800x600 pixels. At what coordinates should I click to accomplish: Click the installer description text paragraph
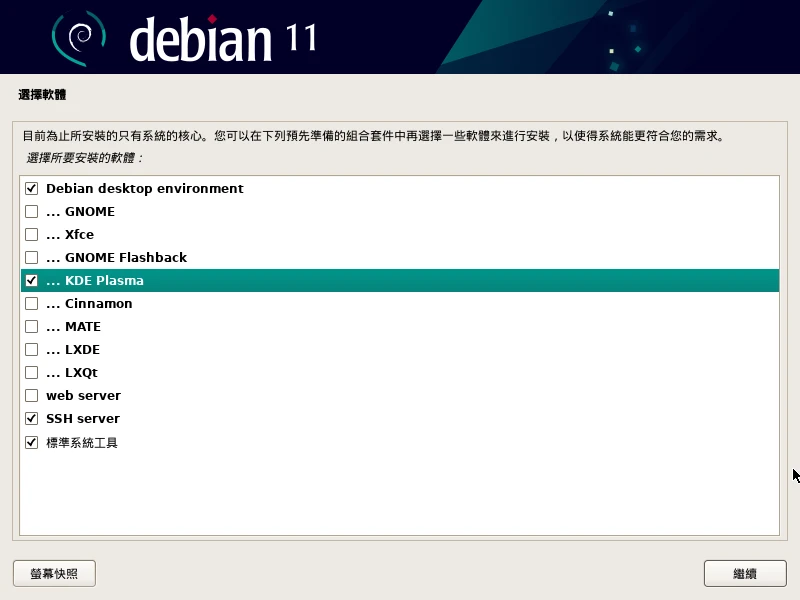[372, 135]
